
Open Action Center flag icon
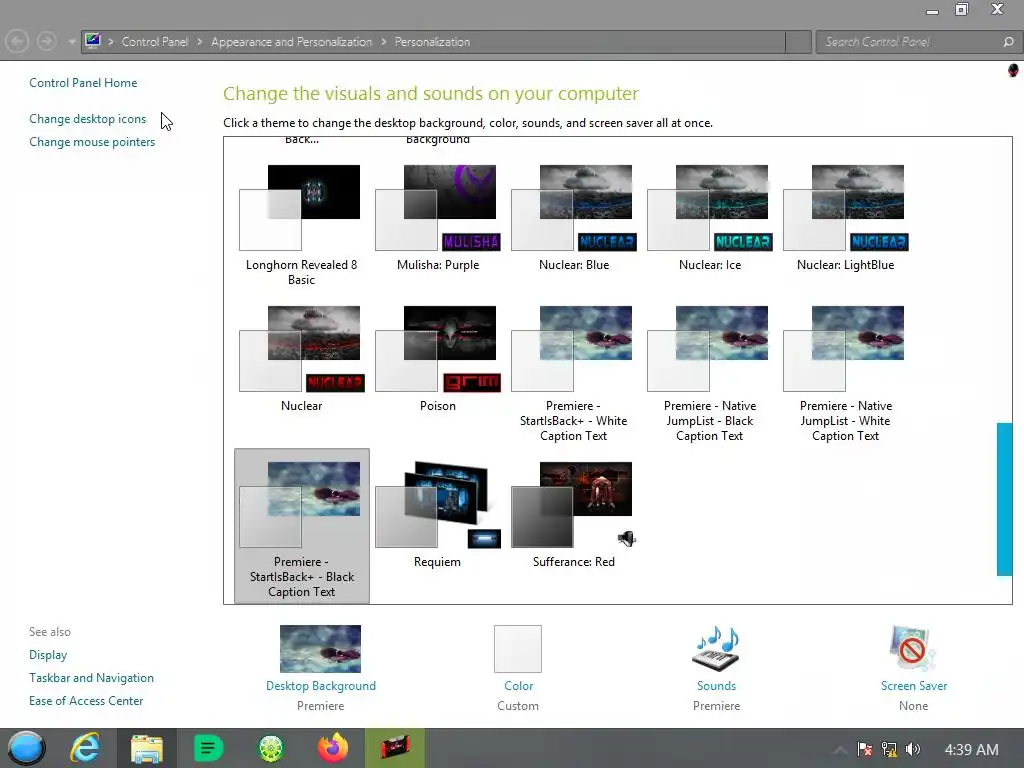tap(865, 749)
